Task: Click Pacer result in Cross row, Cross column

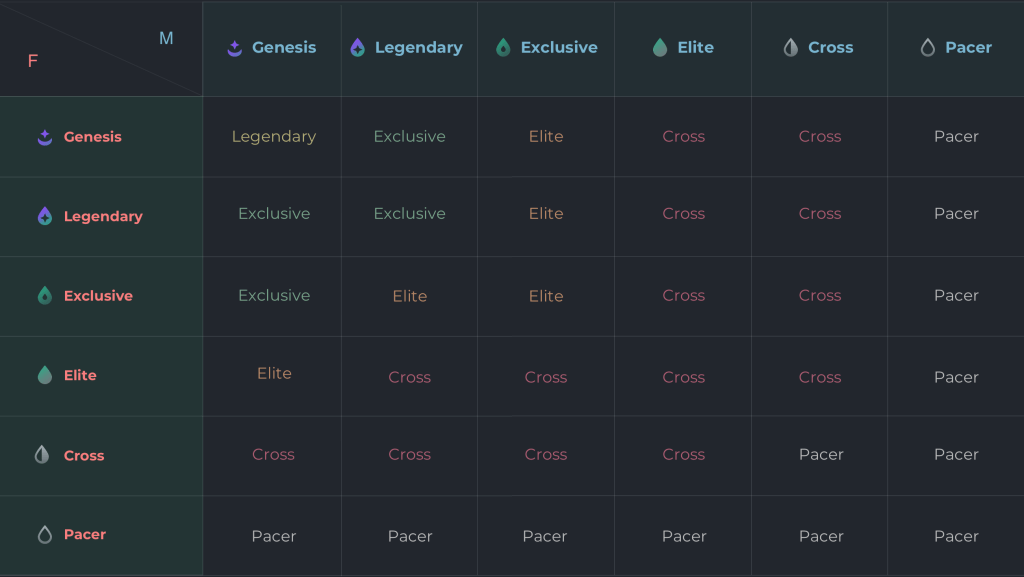Action: (821, 454)
